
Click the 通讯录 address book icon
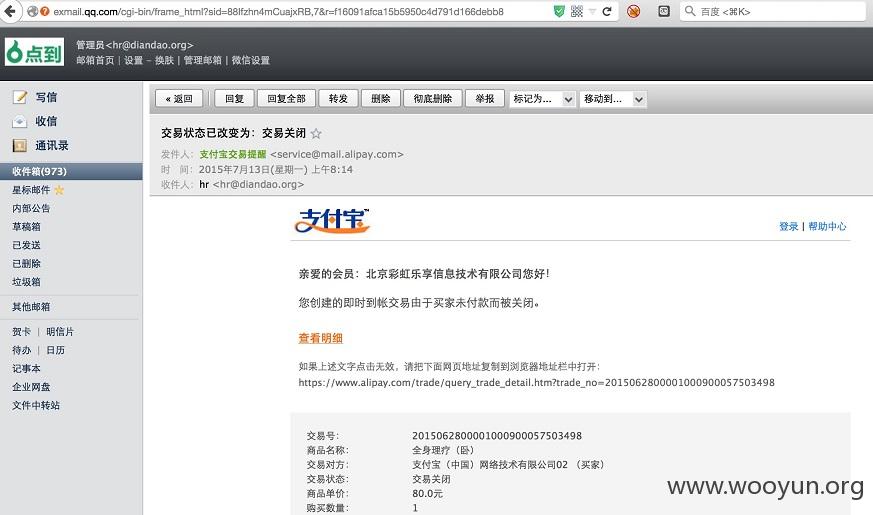click(x=19, y=145)
